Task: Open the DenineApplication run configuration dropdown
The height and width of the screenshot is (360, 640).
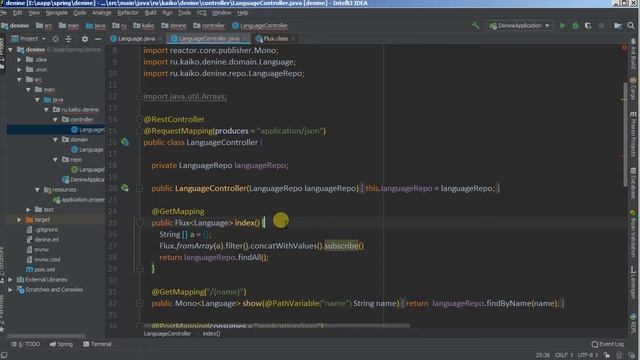Action: [x=520, y=25]
